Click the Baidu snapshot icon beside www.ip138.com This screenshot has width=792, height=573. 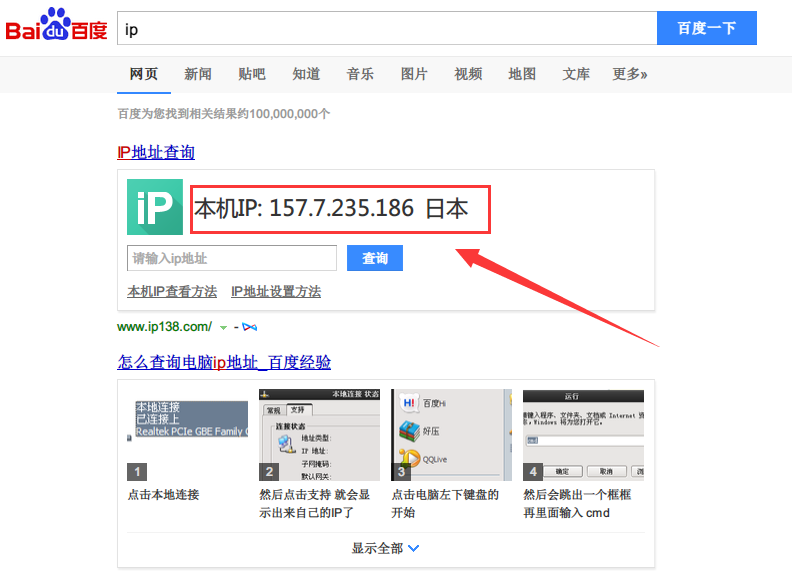(250, 327)
